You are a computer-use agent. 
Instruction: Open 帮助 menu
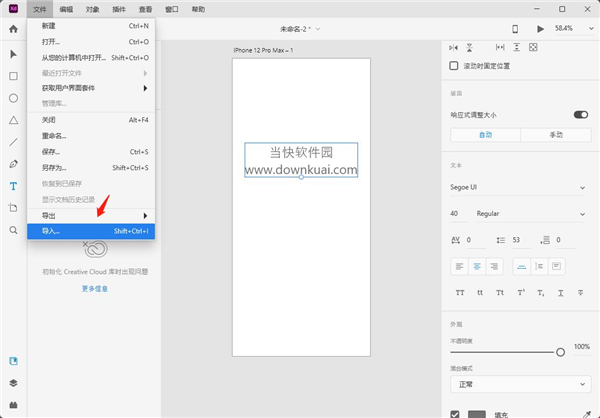(198, 9)
